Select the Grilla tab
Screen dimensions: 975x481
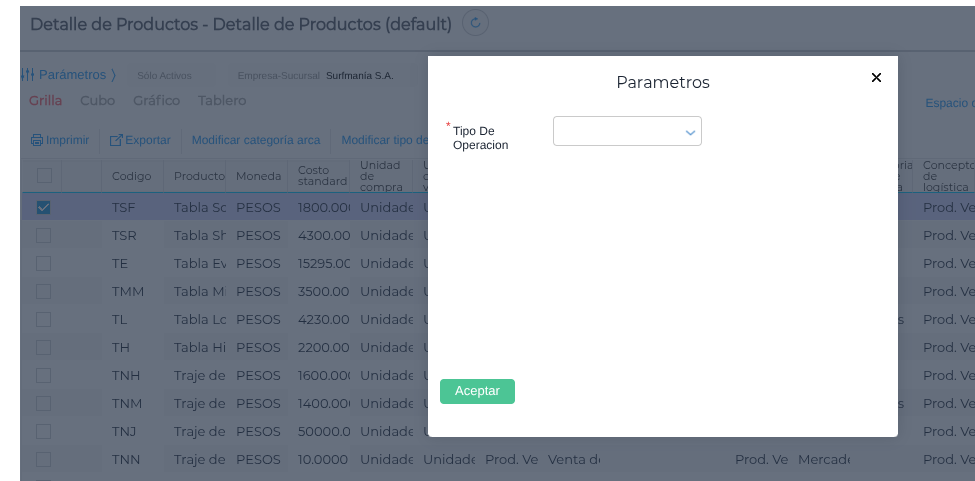click(x=45, y=101)
